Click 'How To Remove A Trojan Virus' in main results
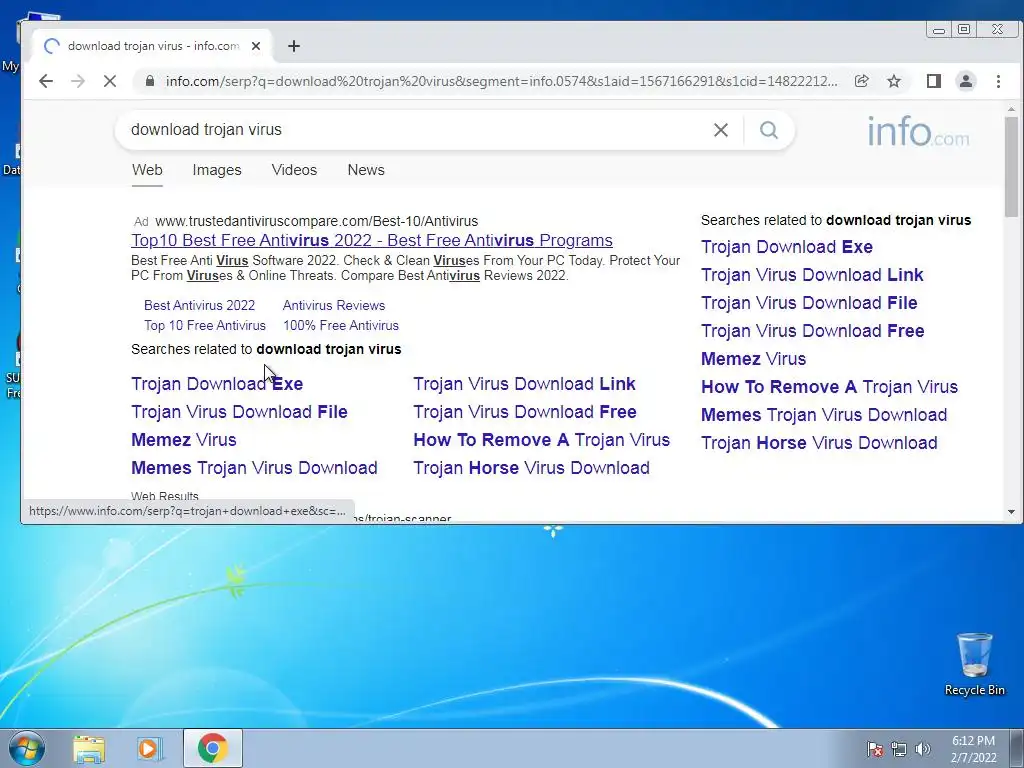Viewport: 1024px width, 768px height. click(x=541, y=440)
